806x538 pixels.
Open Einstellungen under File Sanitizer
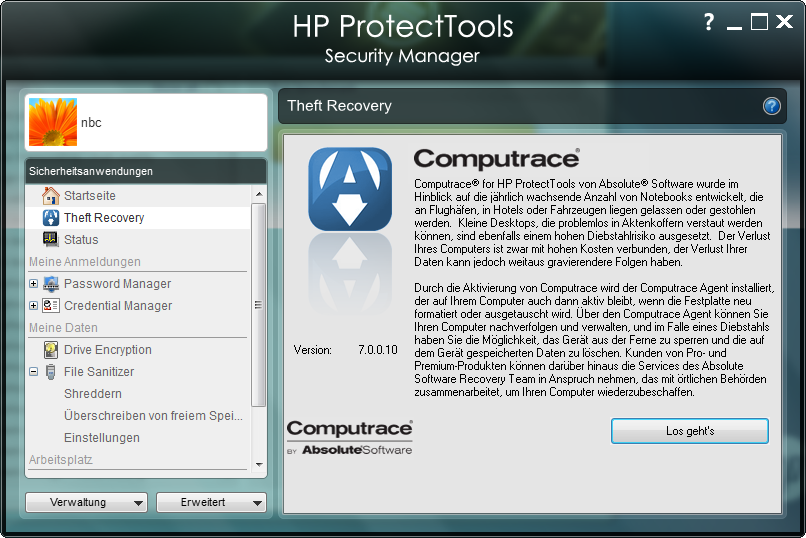click(x=102, y=438)
